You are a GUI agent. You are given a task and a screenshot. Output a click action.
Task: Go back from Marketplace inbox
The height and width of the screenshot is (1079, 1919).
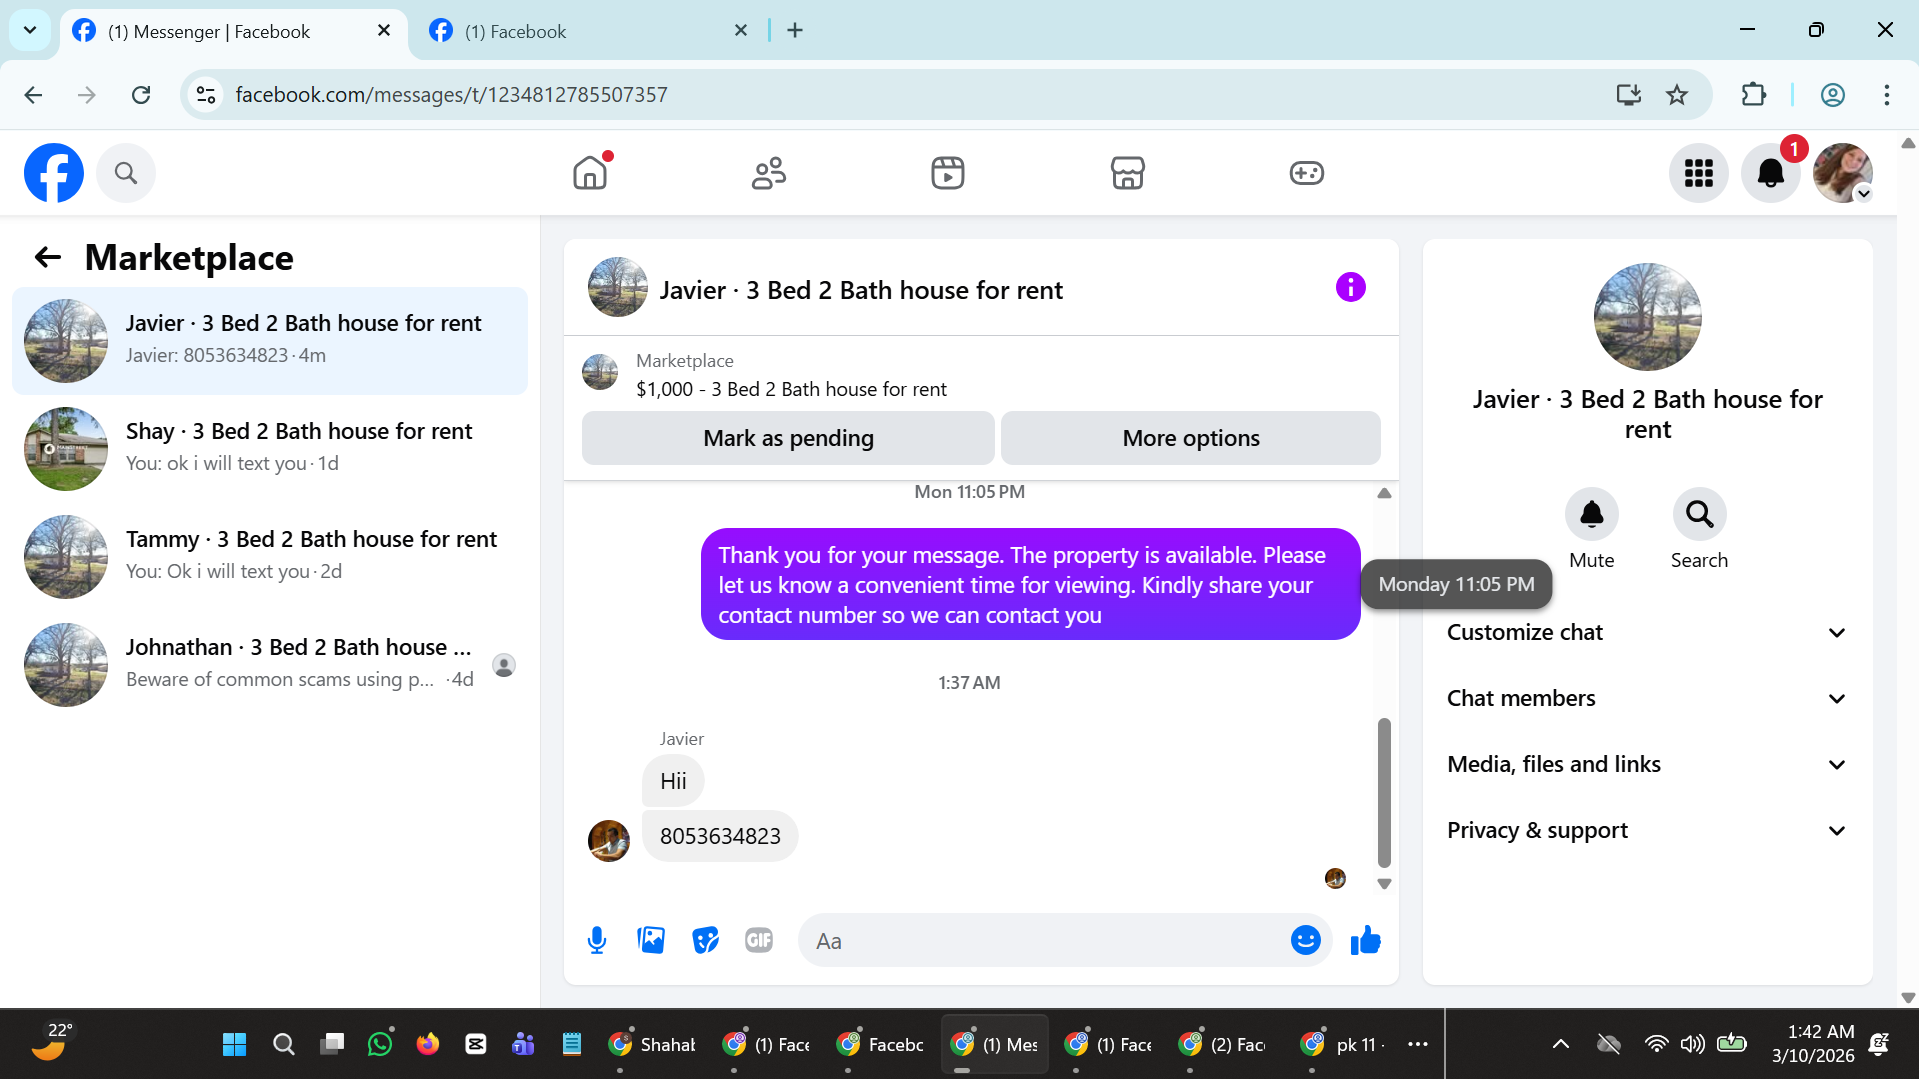coord(48,258)
